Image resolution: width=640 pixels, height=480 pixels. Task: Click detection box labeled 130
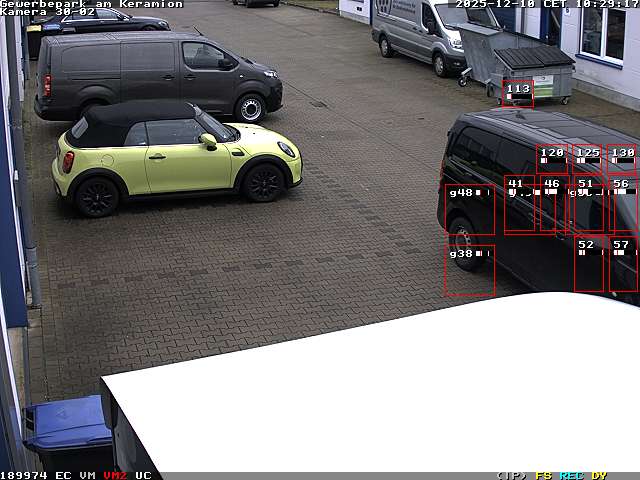coord(622,158)
